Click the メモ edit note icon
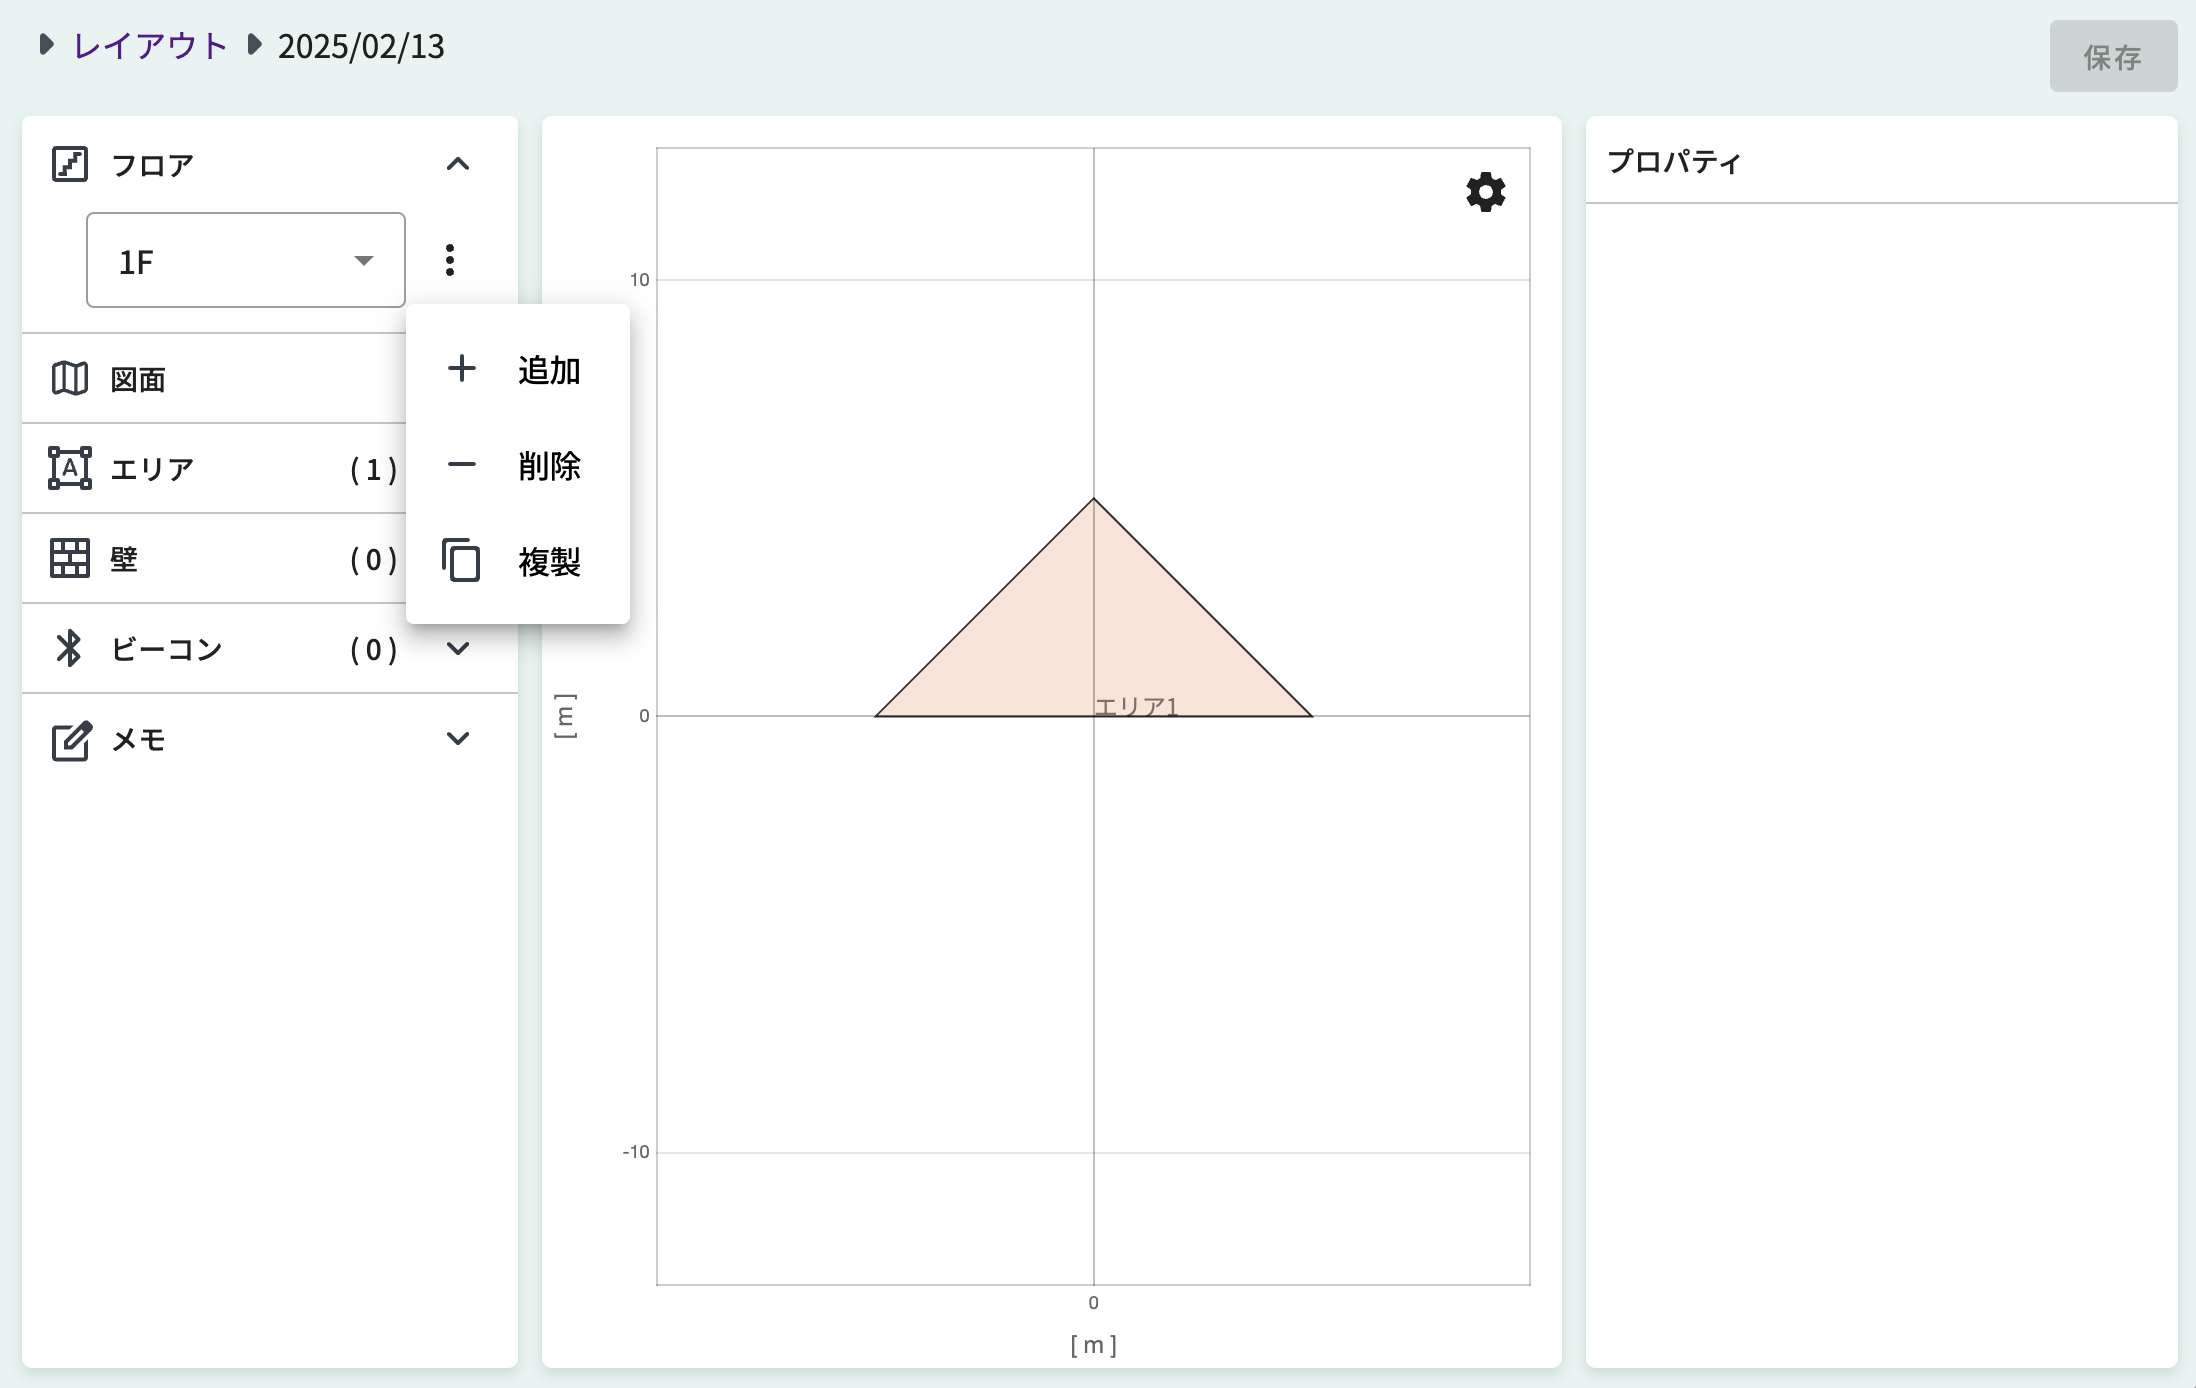Image resolution: width=2196 pixels, height=1388 pixels. click(x=71, y=740)
